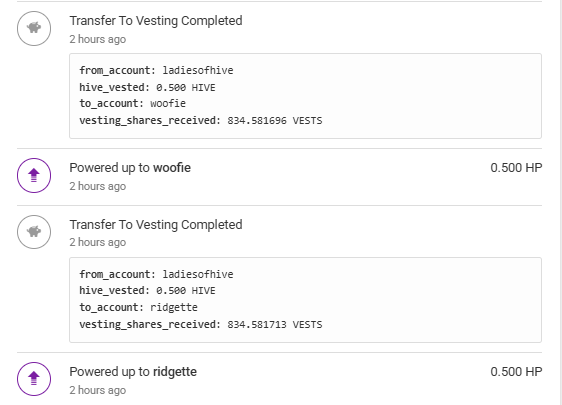Click the vertical scrollbar on the right edge
562x405 pixels.
pyautogui.click(x=560, y=202)
